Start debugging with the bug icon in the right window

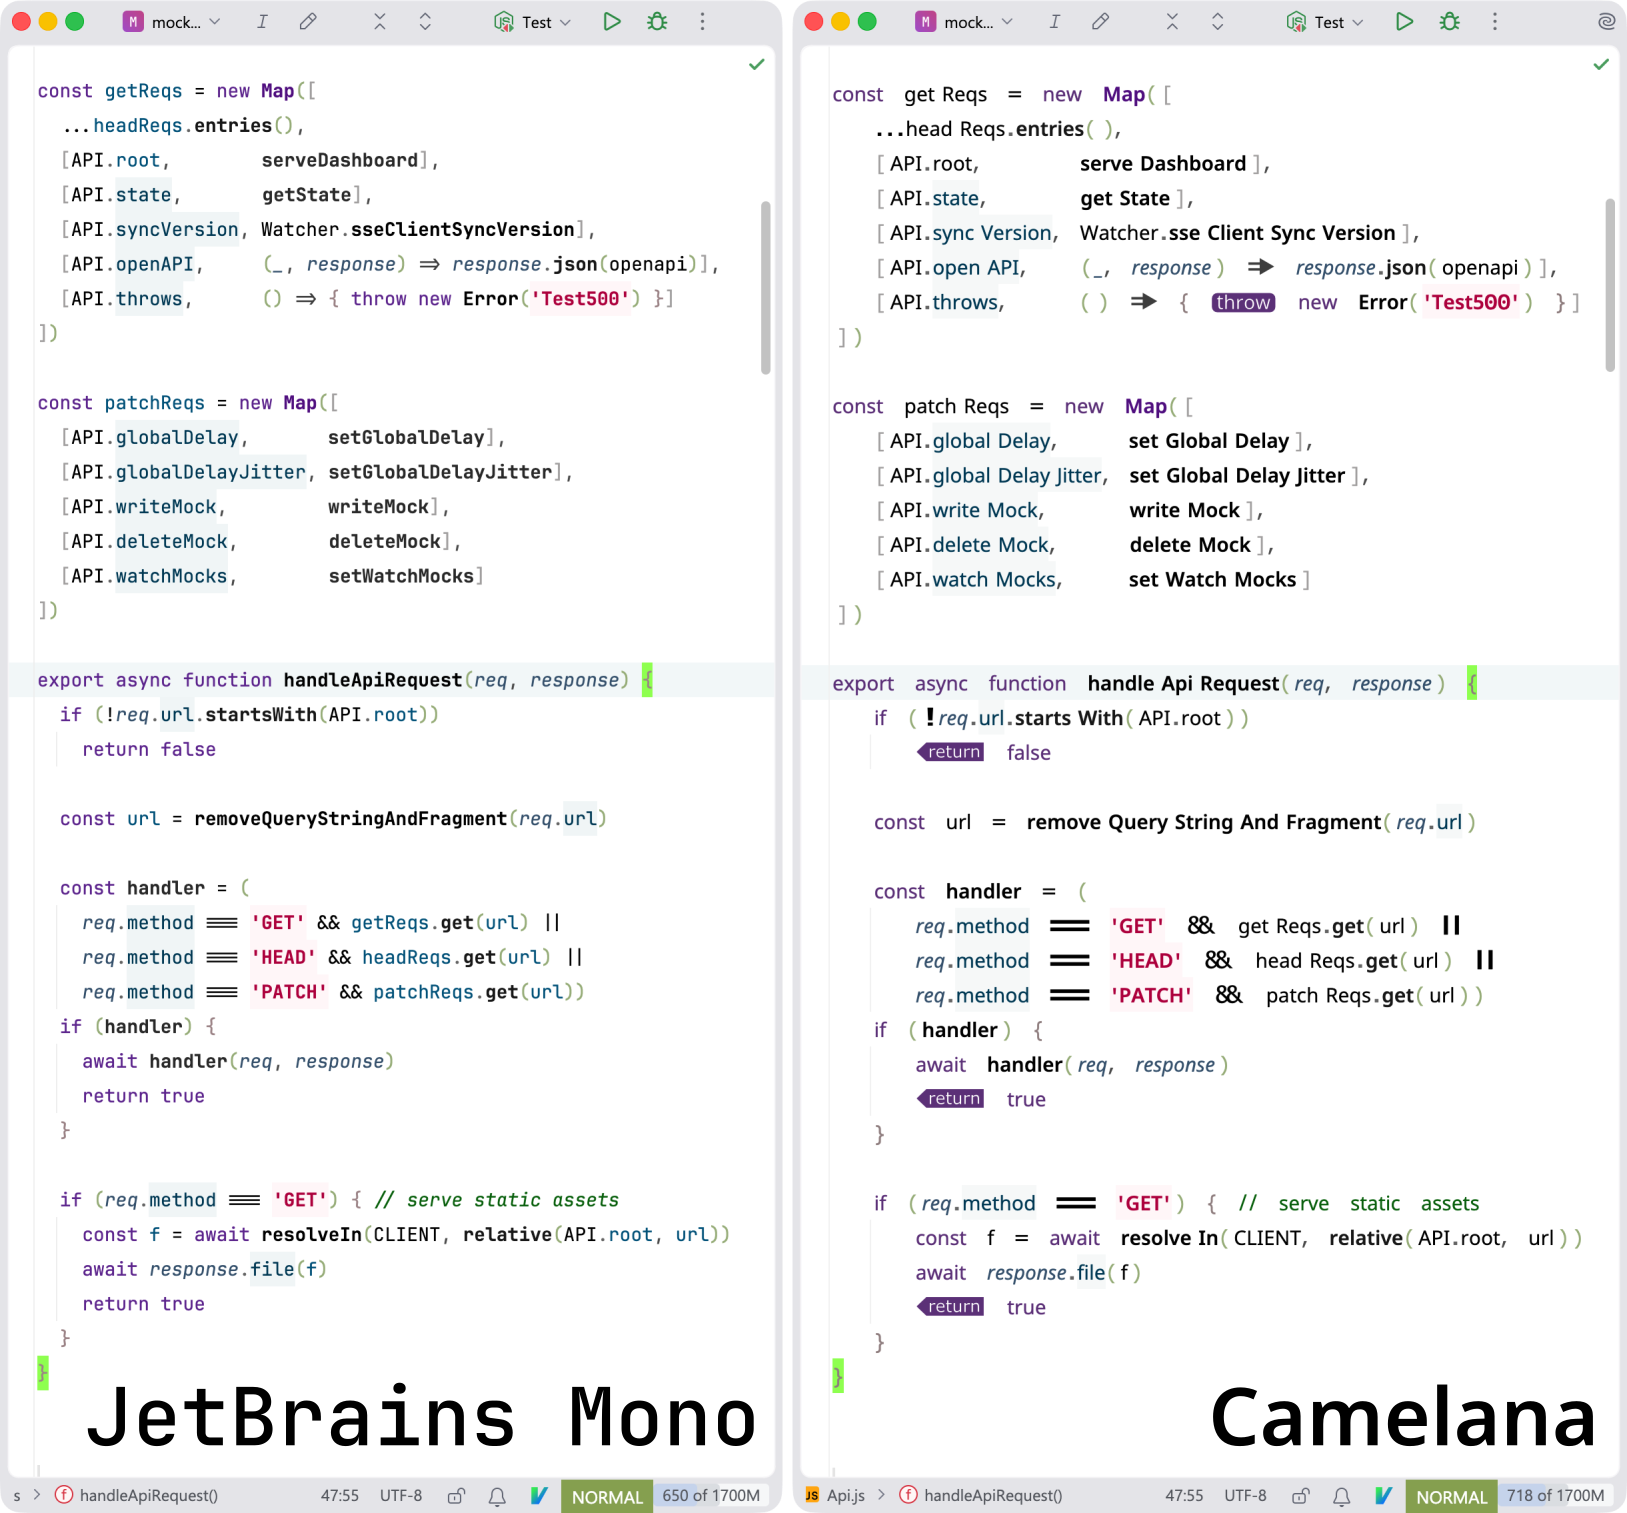(x=1449, y=22)
